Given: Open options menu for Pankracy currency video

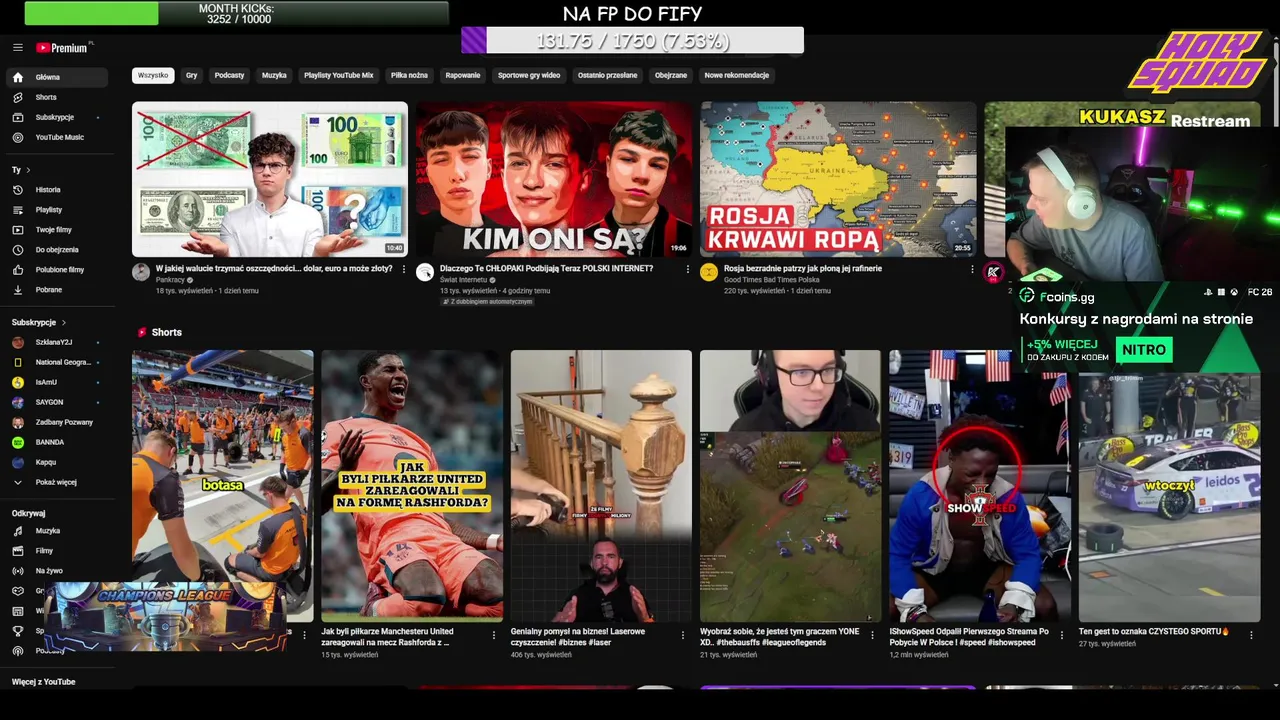Looking at the screenshot, I should coord(404,269).
